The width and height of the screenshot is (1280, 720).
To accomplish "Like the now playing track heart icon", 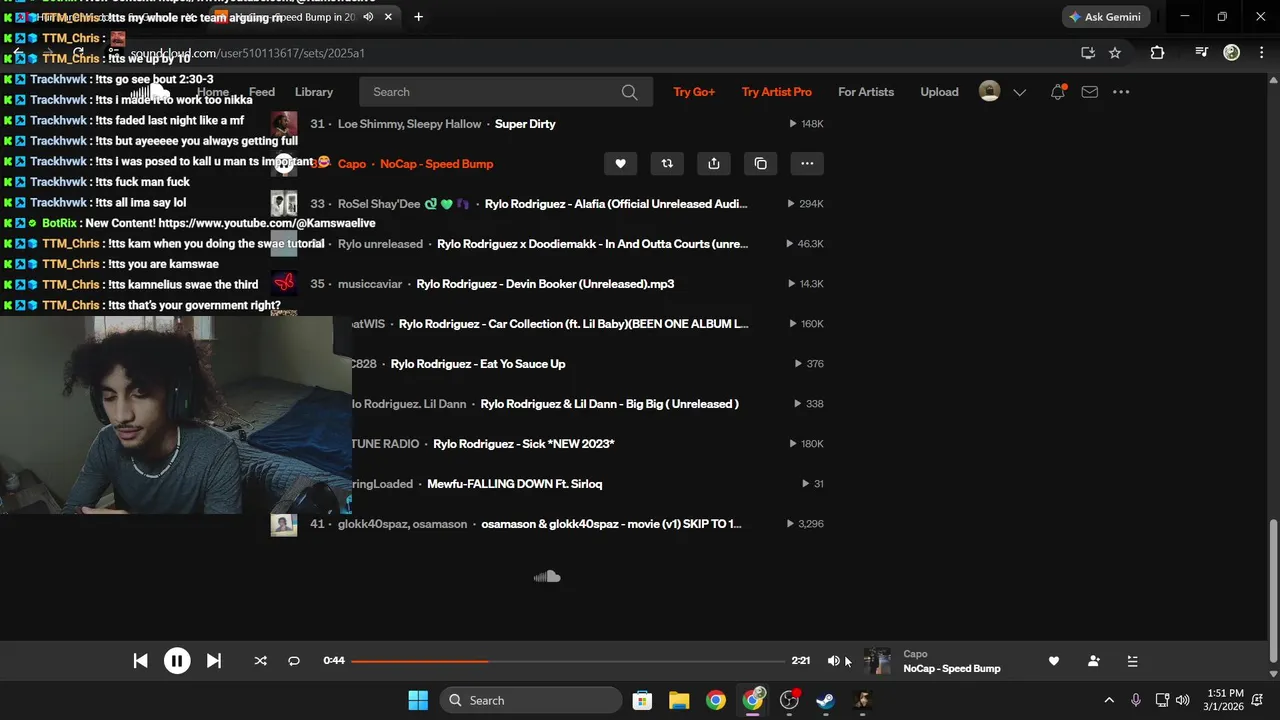I will (1053, 661).
